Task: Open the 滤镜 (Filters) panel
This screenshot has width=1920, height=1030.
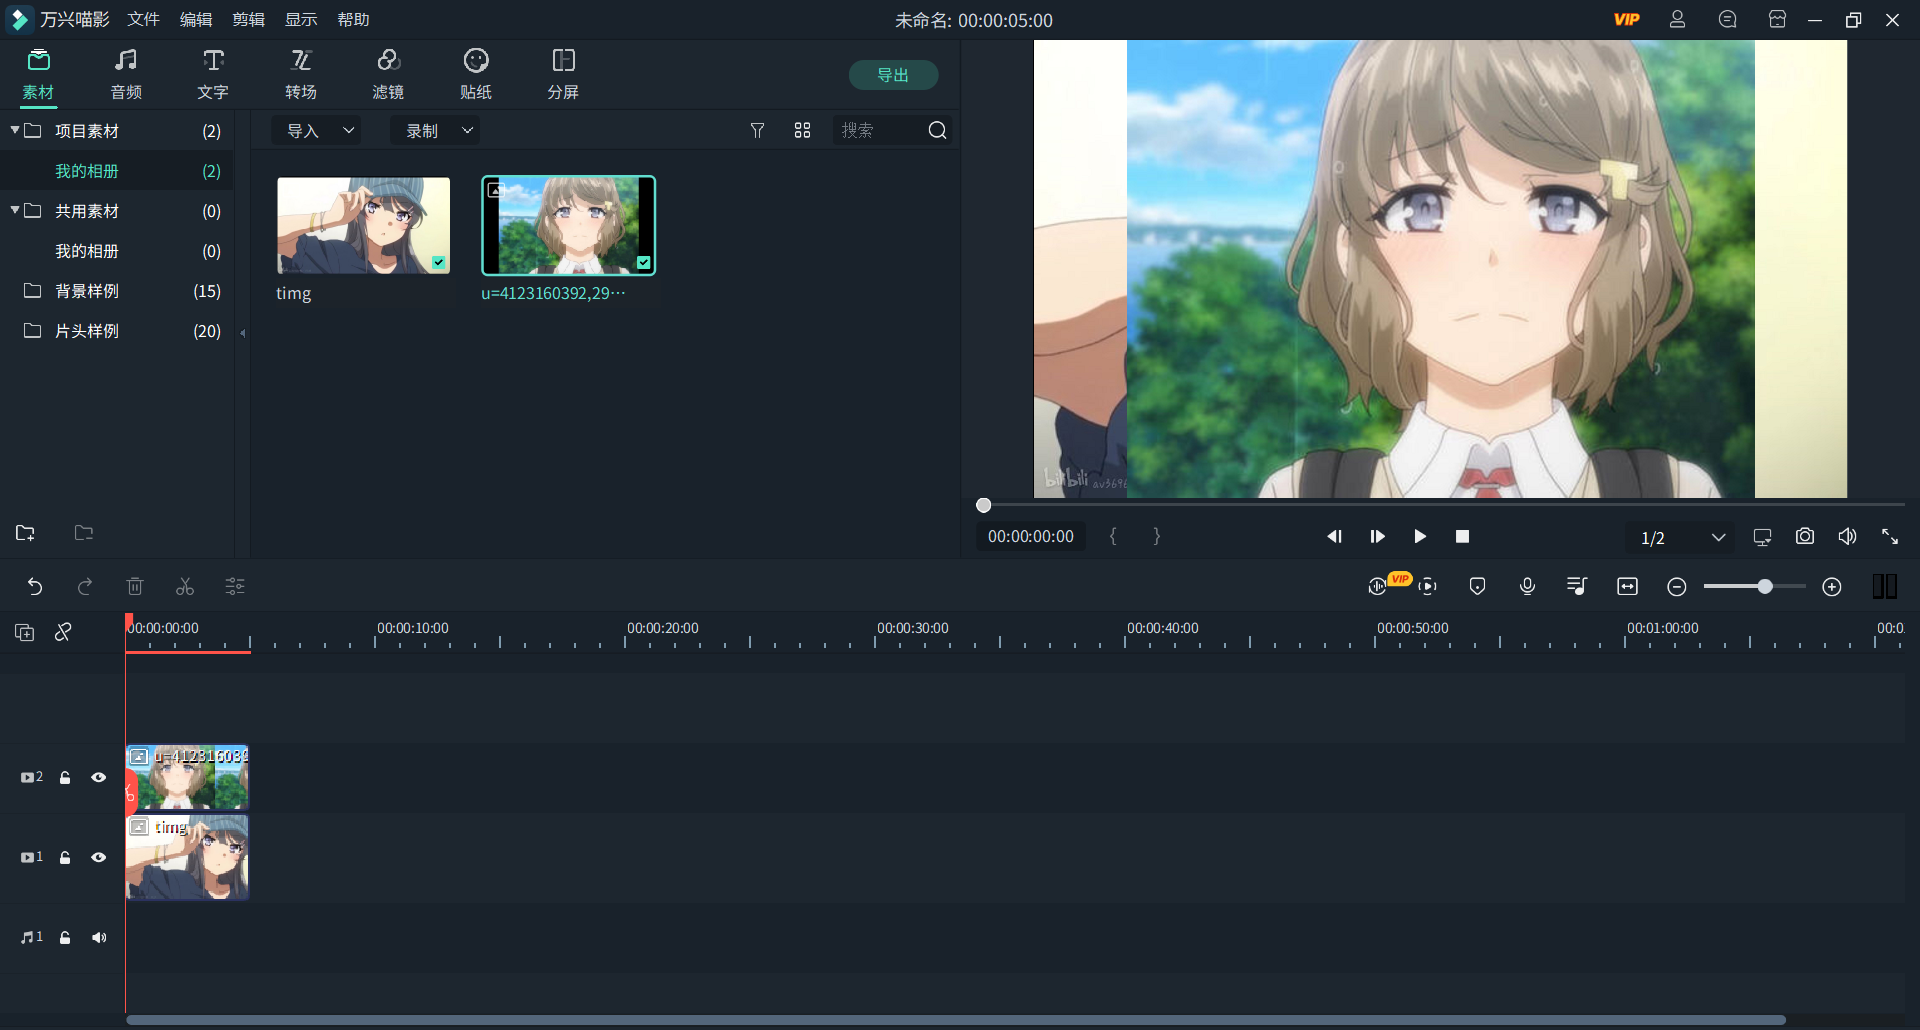Action: pyautogui.click(x=389, y=73)
